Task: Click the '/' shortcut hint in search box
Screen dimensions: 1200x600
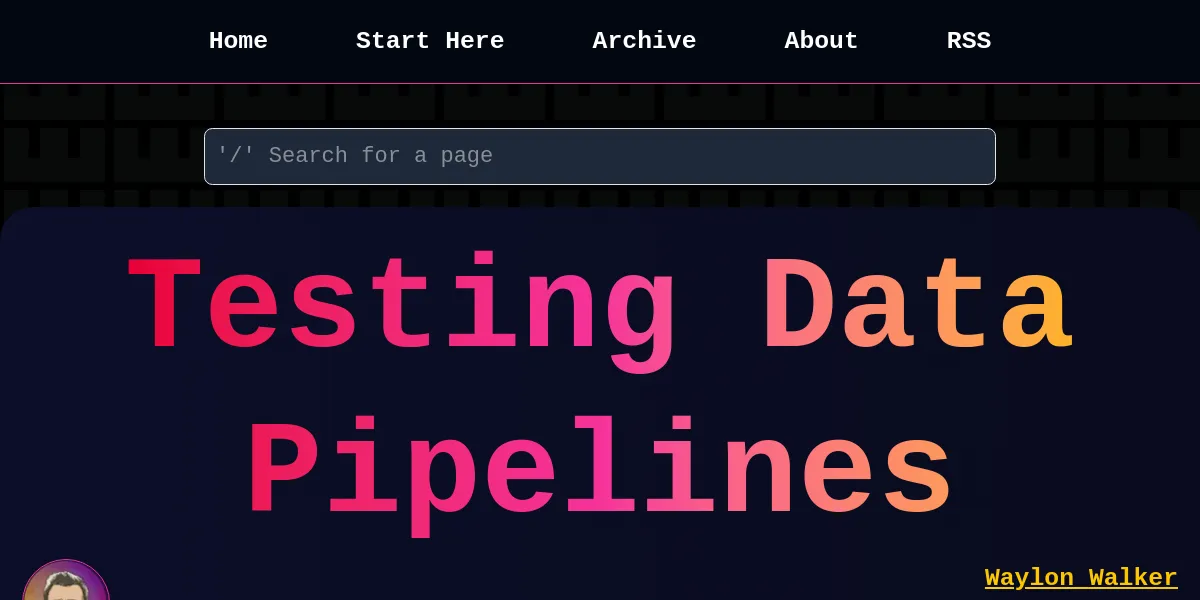Action: (x=235, y=156)
